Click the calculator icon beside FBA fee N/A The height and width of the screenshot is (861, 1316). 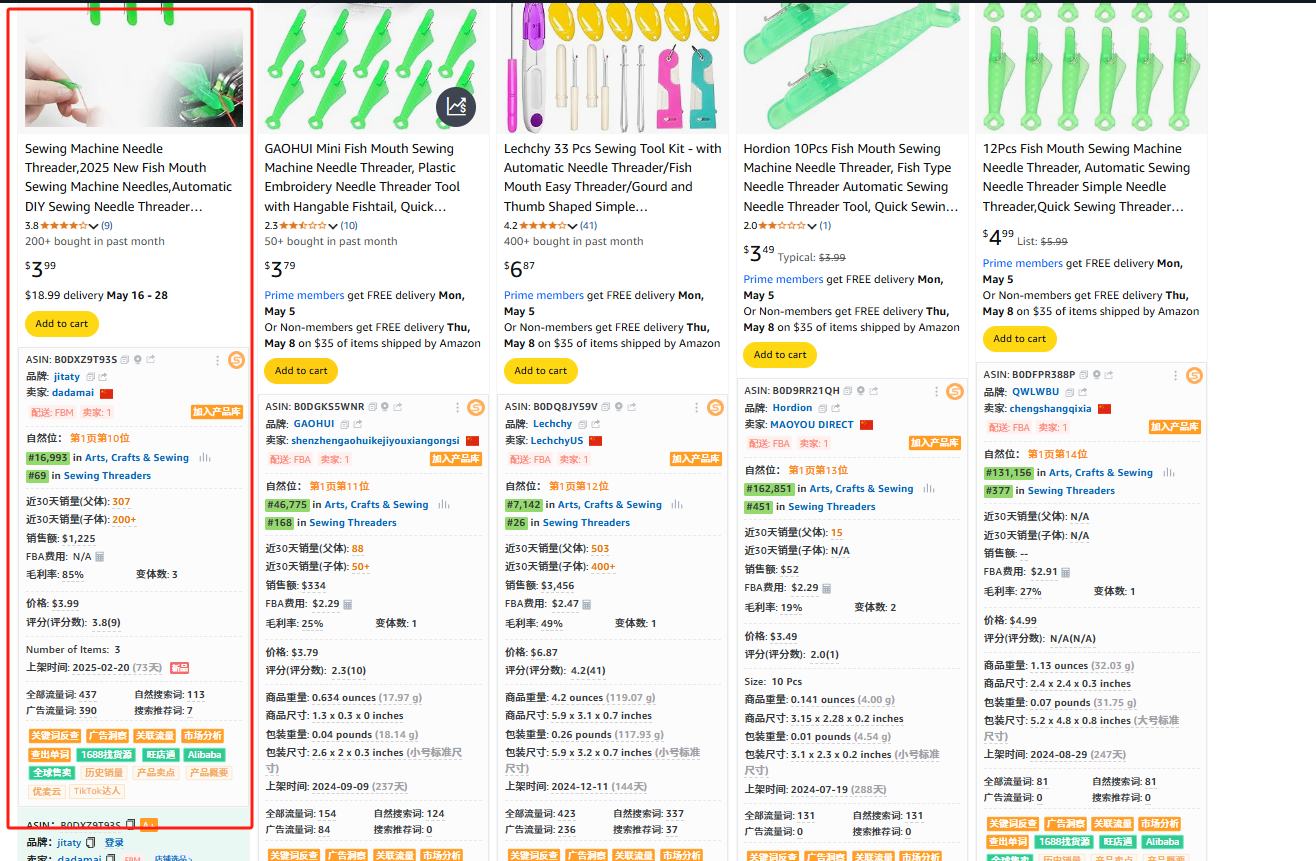pyautogui.click(x=100, y=556)
